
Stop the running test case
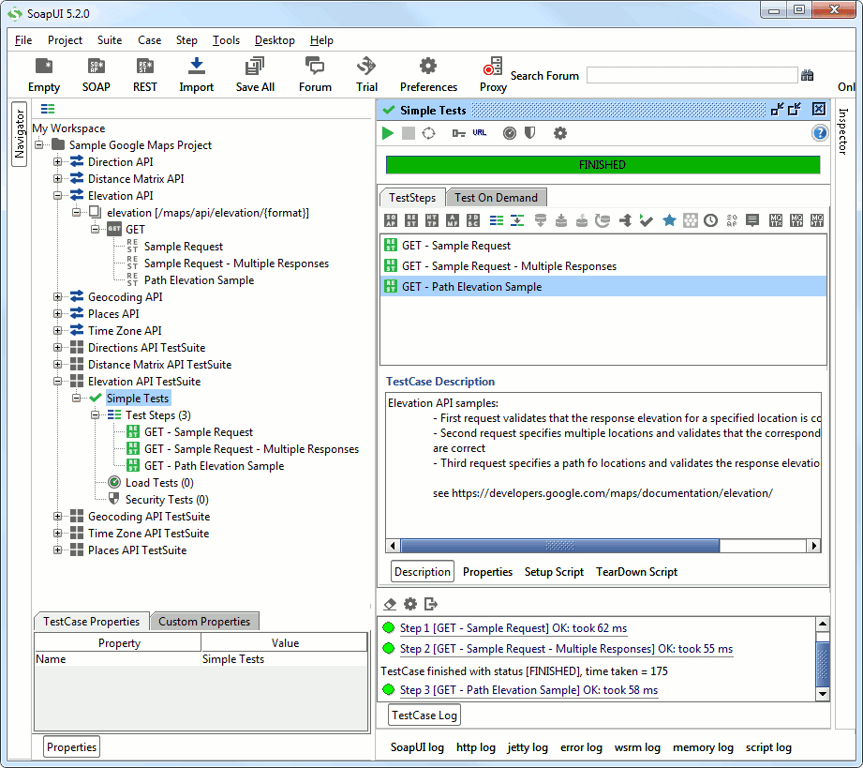pos(408,133)
